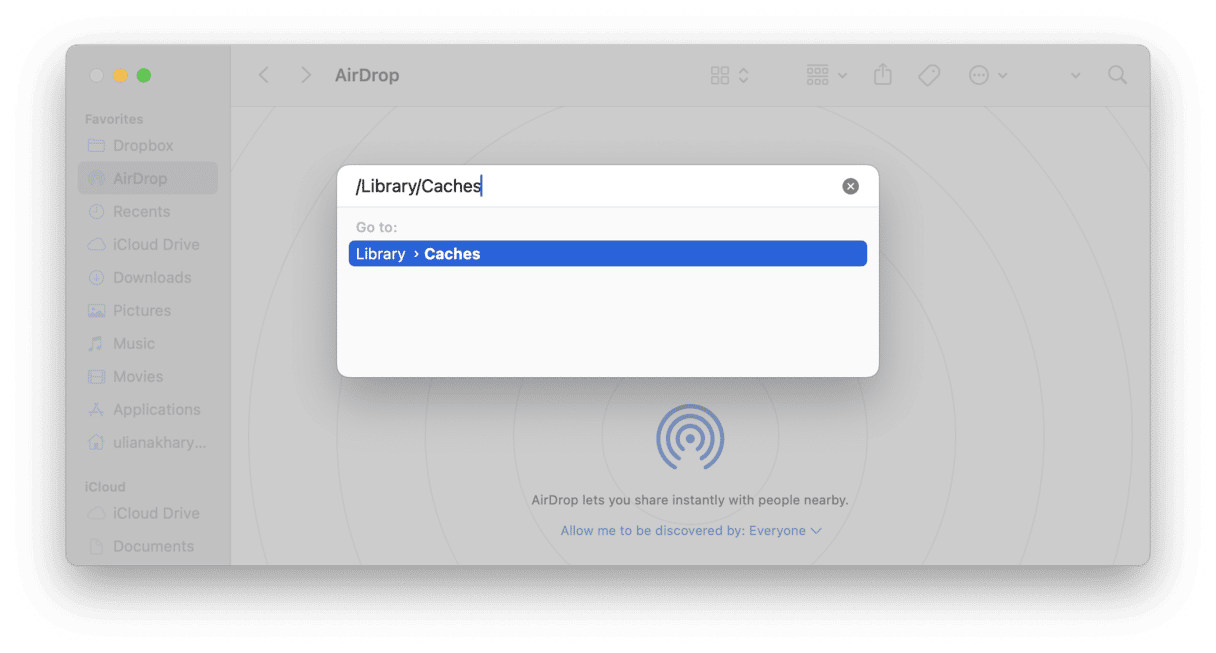The height and width of the screenshot is (653, 1216).
Task: Open the Tags toolbar icon
Action: click(929, 75)
